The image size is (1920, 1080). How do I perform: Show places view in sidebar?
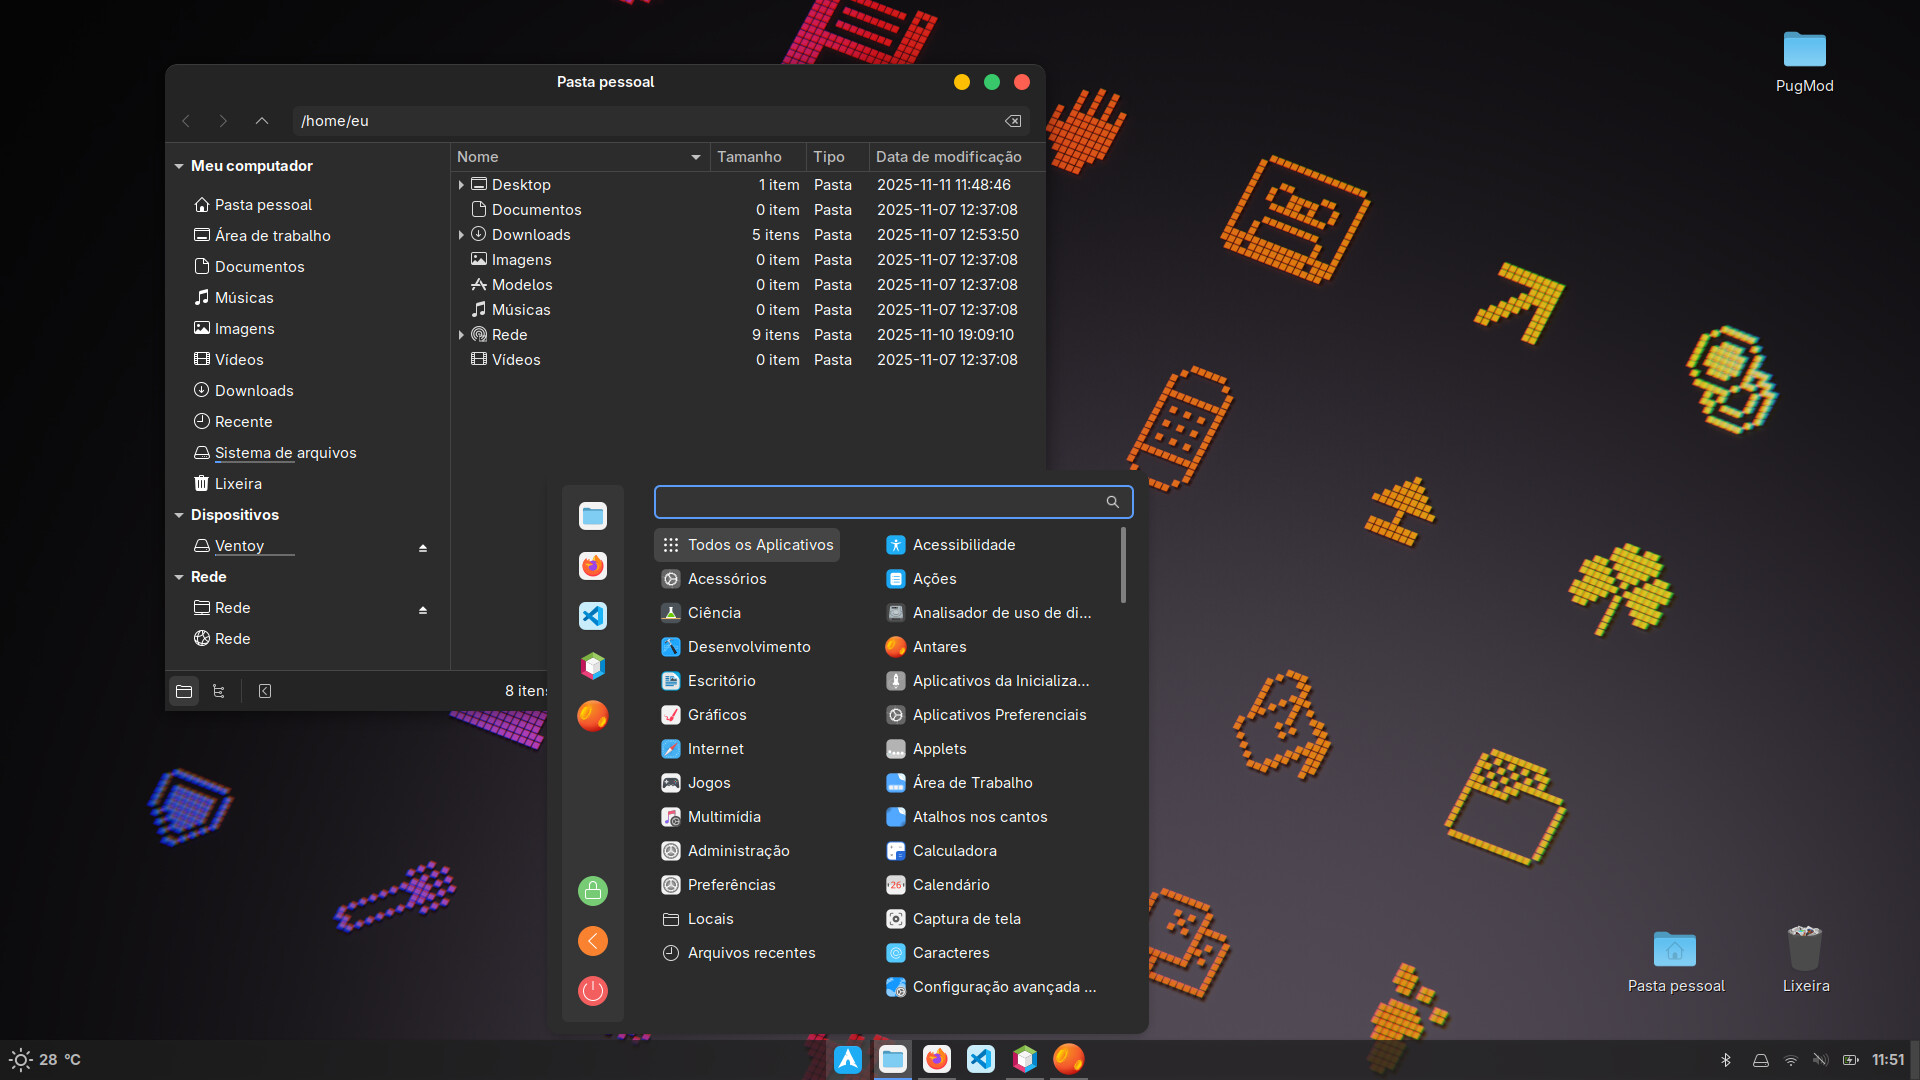(x=184, y=691)
